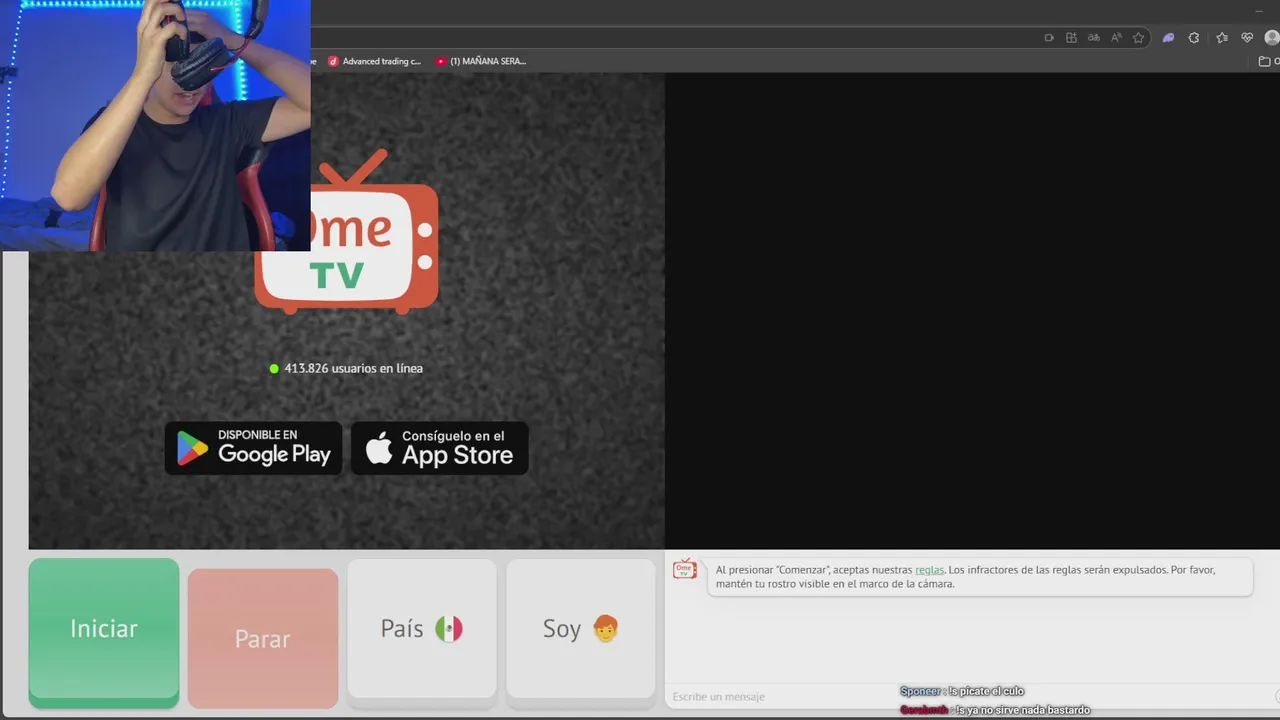Click the translate page icon
The width and height of the screenshot is (1280, 720).
coord(1094,38)
